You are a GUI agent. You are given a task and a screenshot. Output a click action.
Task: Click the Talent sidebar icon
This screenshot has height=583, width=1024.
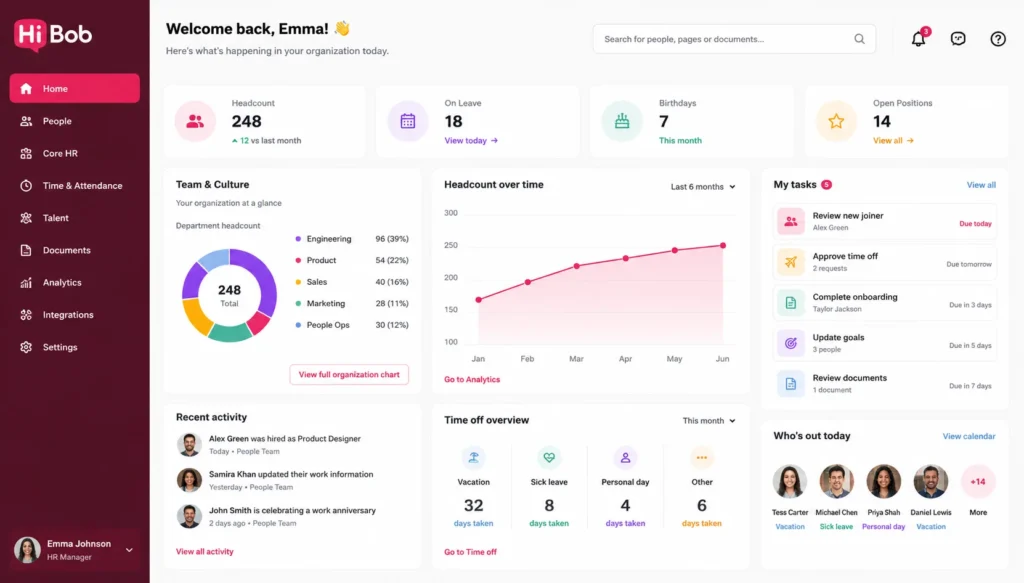[26, 218]
